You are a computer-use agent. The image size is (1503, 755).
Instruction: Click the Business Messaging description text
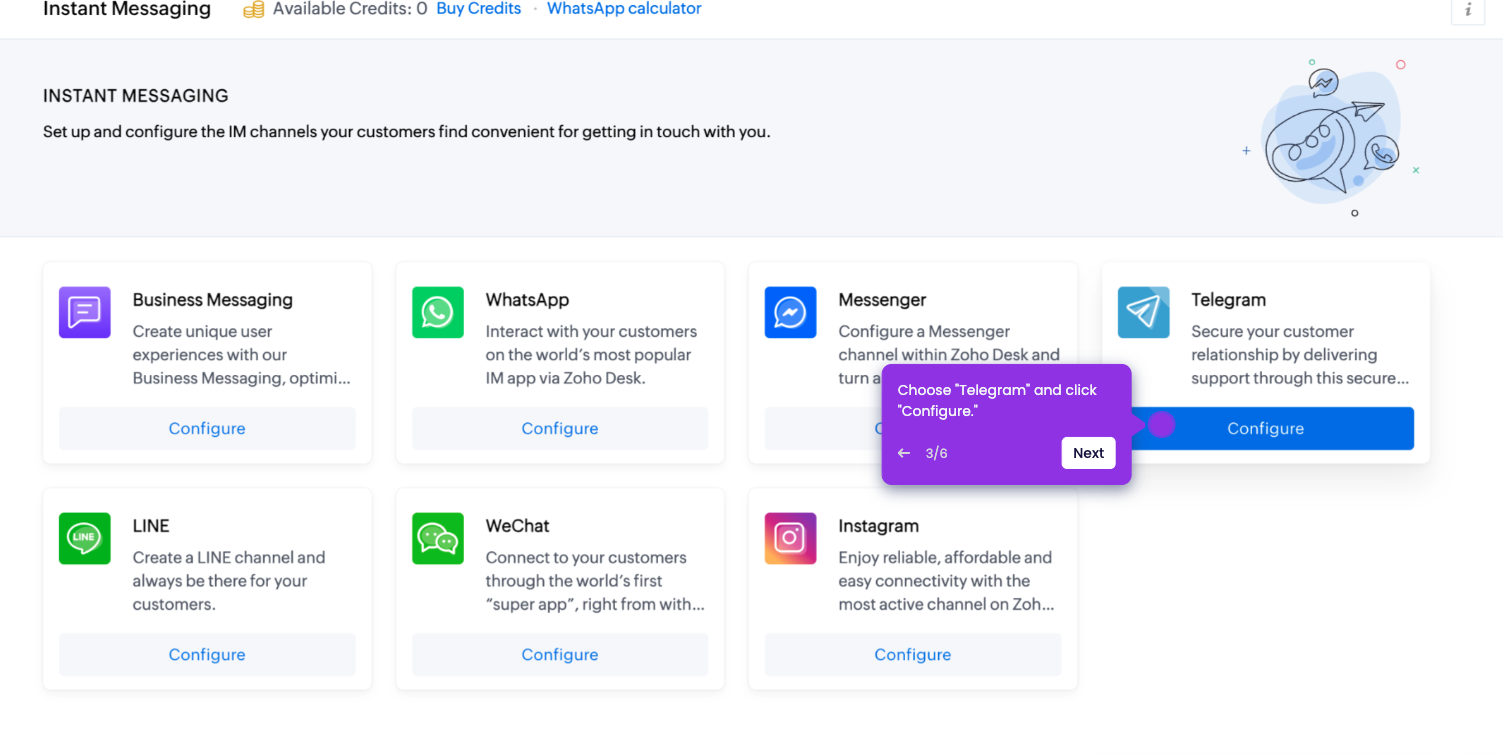pos(242,355)
